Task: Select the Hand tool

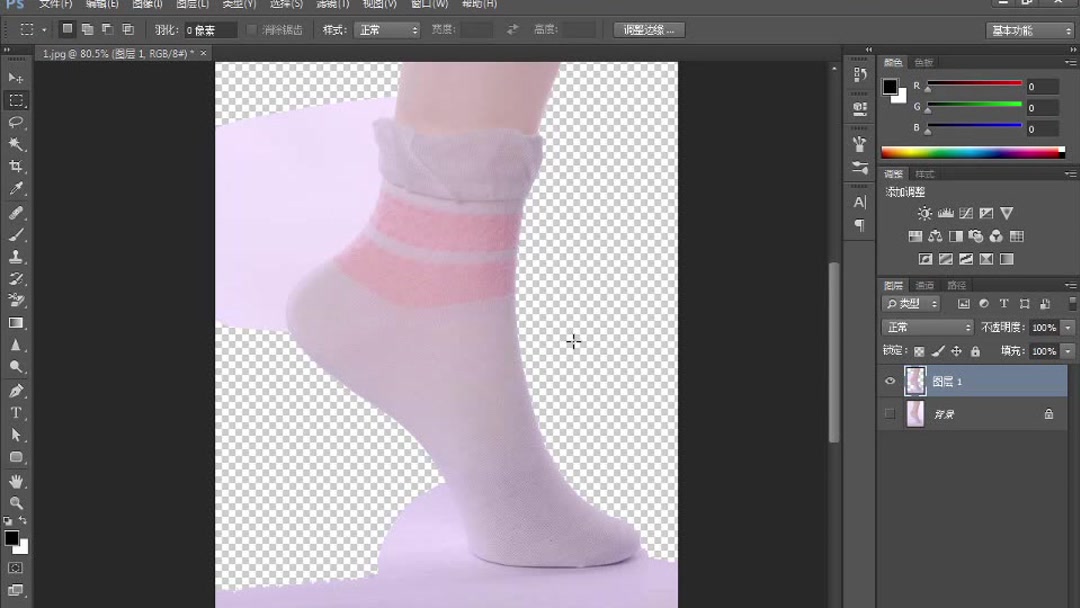Action: click(x=16, y=480)
